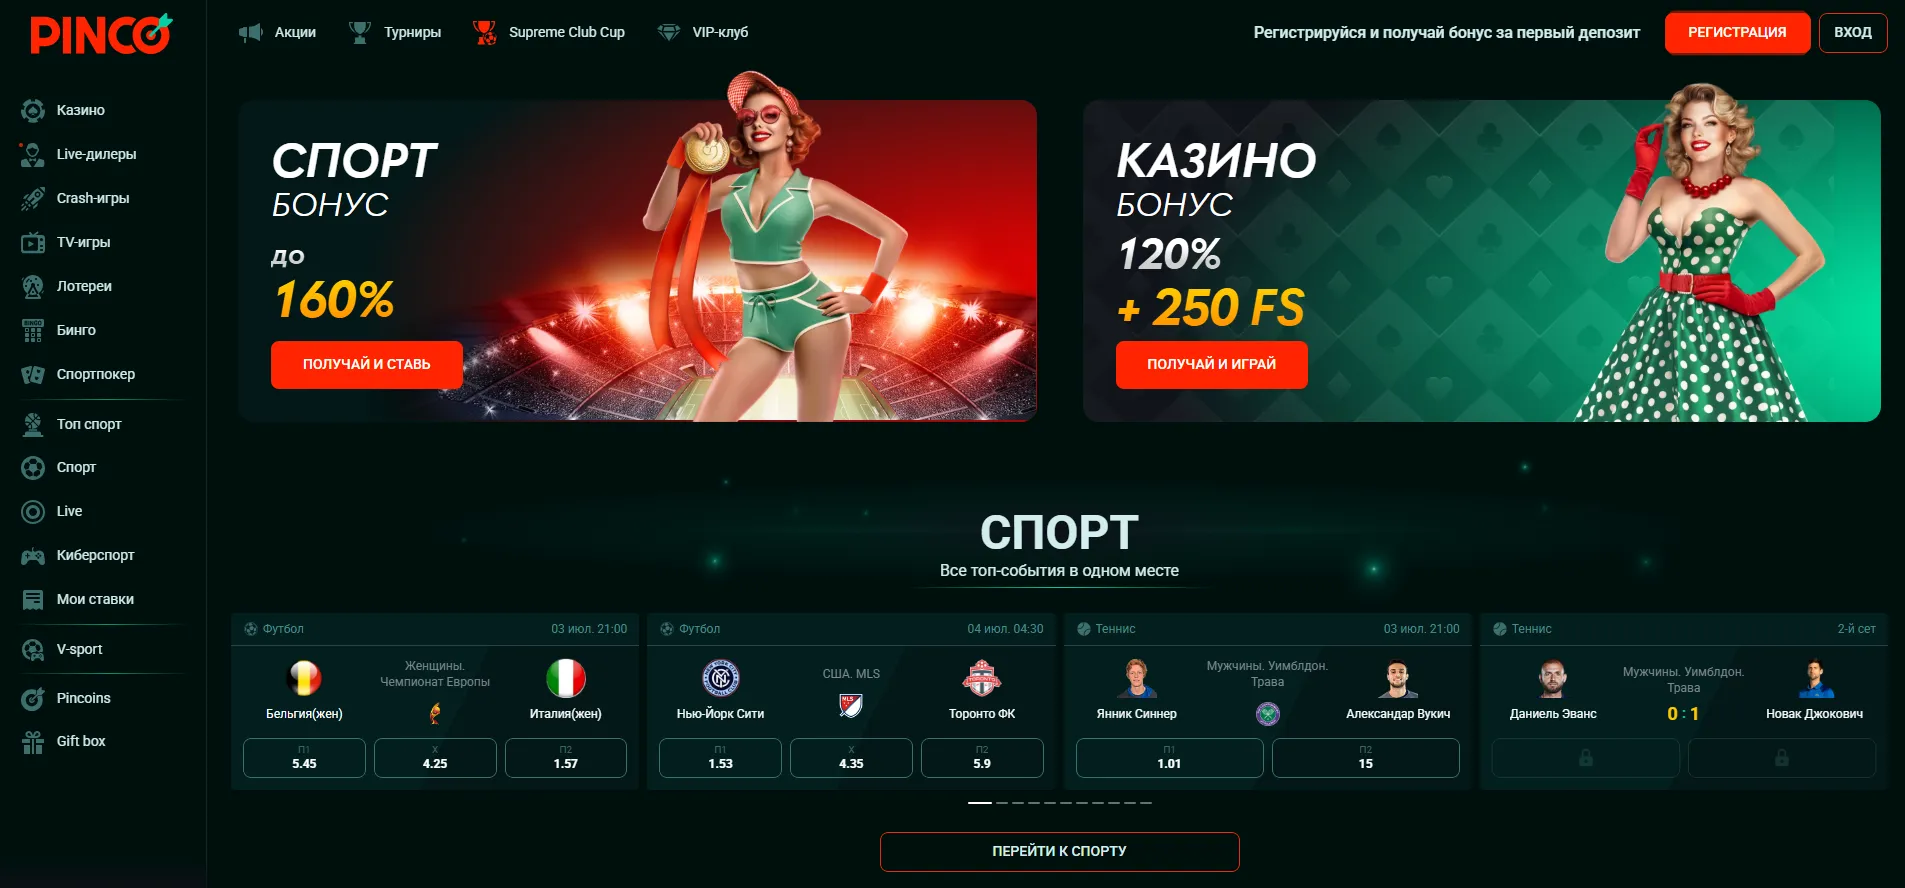Screen dimensions: 1905x888
Task: Open the Gift box icon
Action: click(33, 742)
